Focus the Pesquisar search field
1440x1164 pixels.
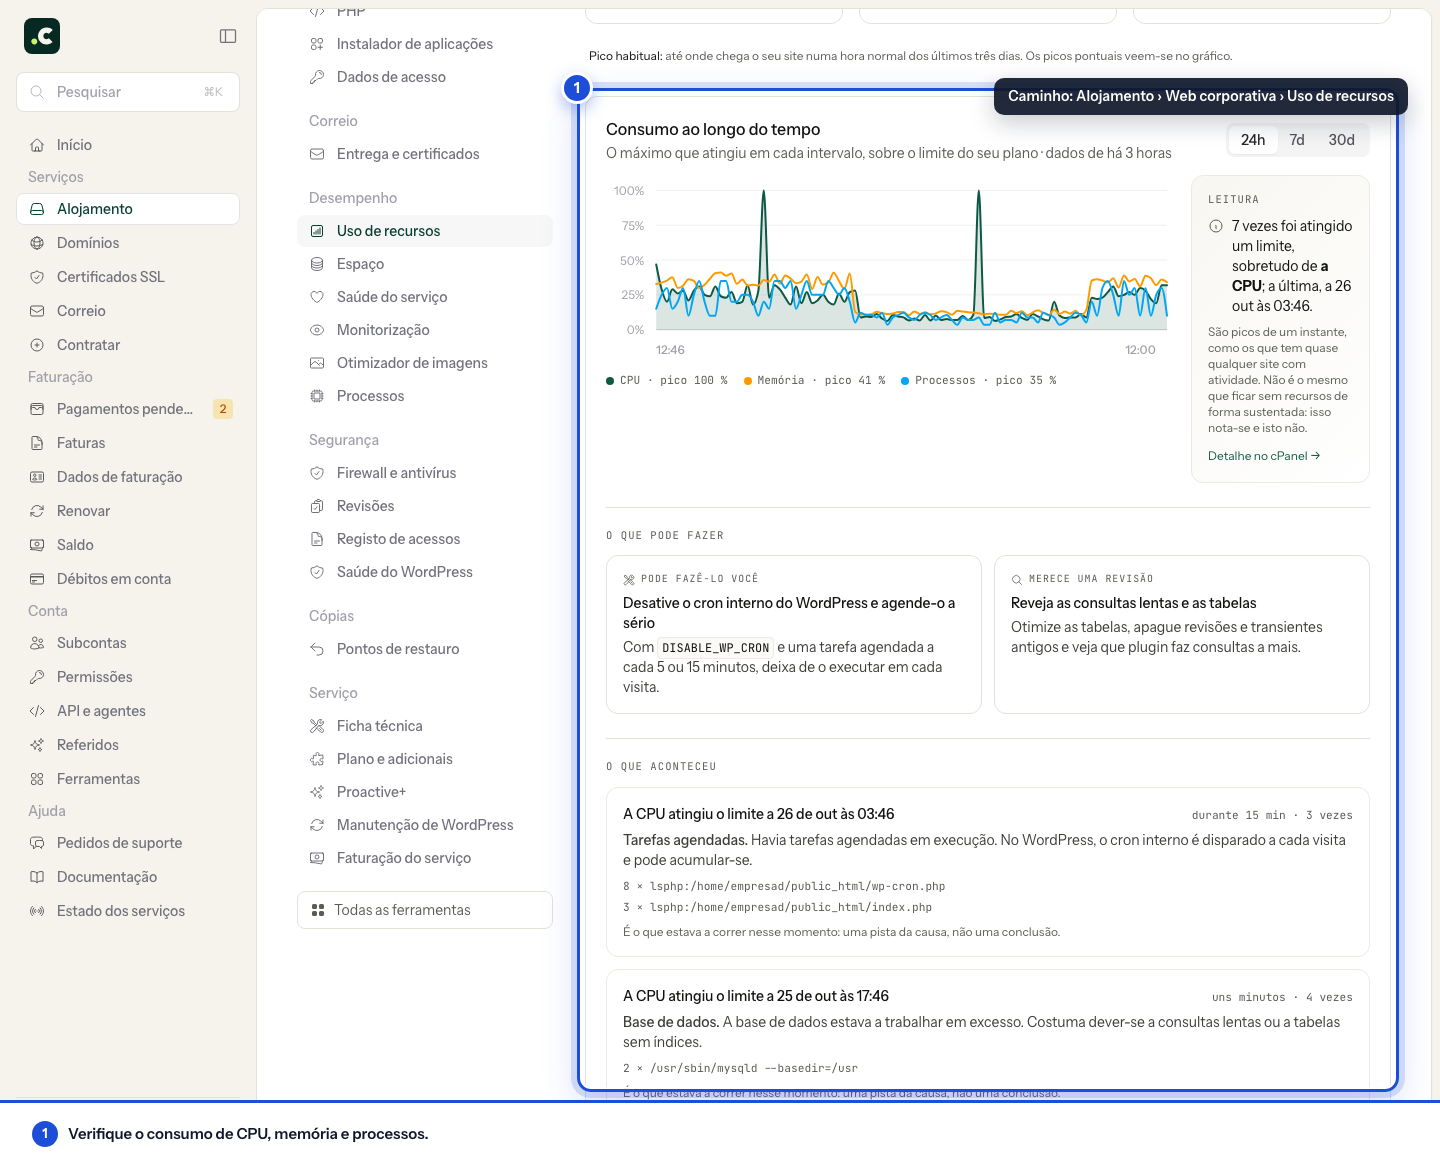(x=128, y=92)
